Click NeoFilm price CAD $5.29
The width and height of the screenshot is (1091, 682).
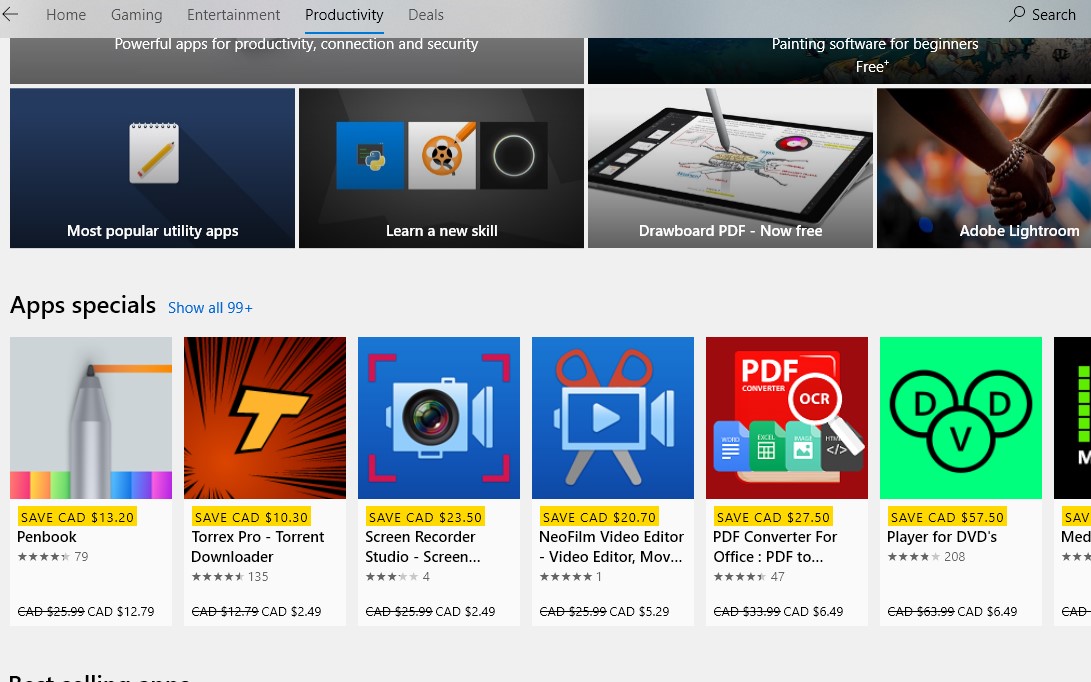[x=639, y=612]
